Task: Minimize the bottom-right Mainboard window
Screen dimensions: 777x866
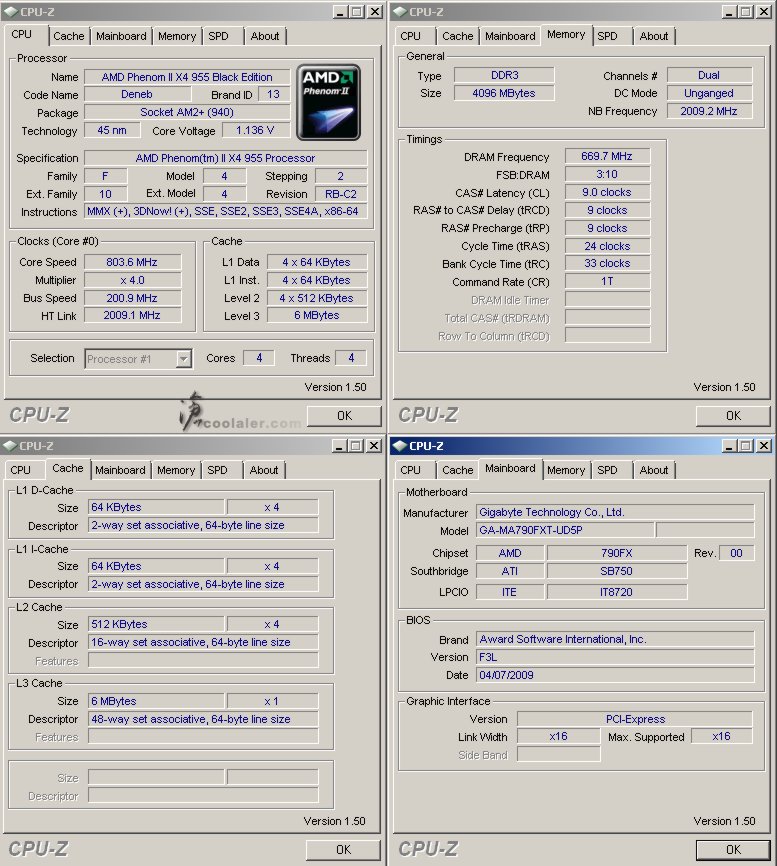Action: pyautogui.click(x=729, y=446)
